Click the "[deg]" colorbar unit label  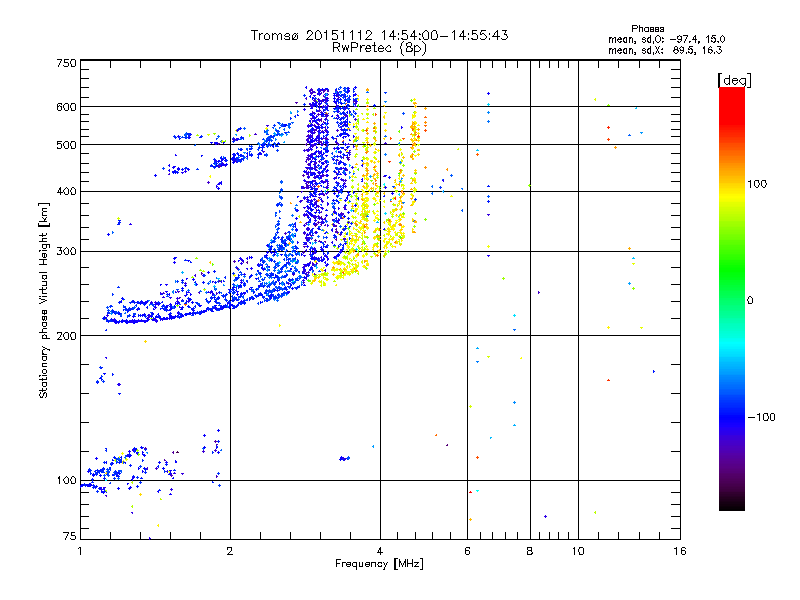(734, 80)
